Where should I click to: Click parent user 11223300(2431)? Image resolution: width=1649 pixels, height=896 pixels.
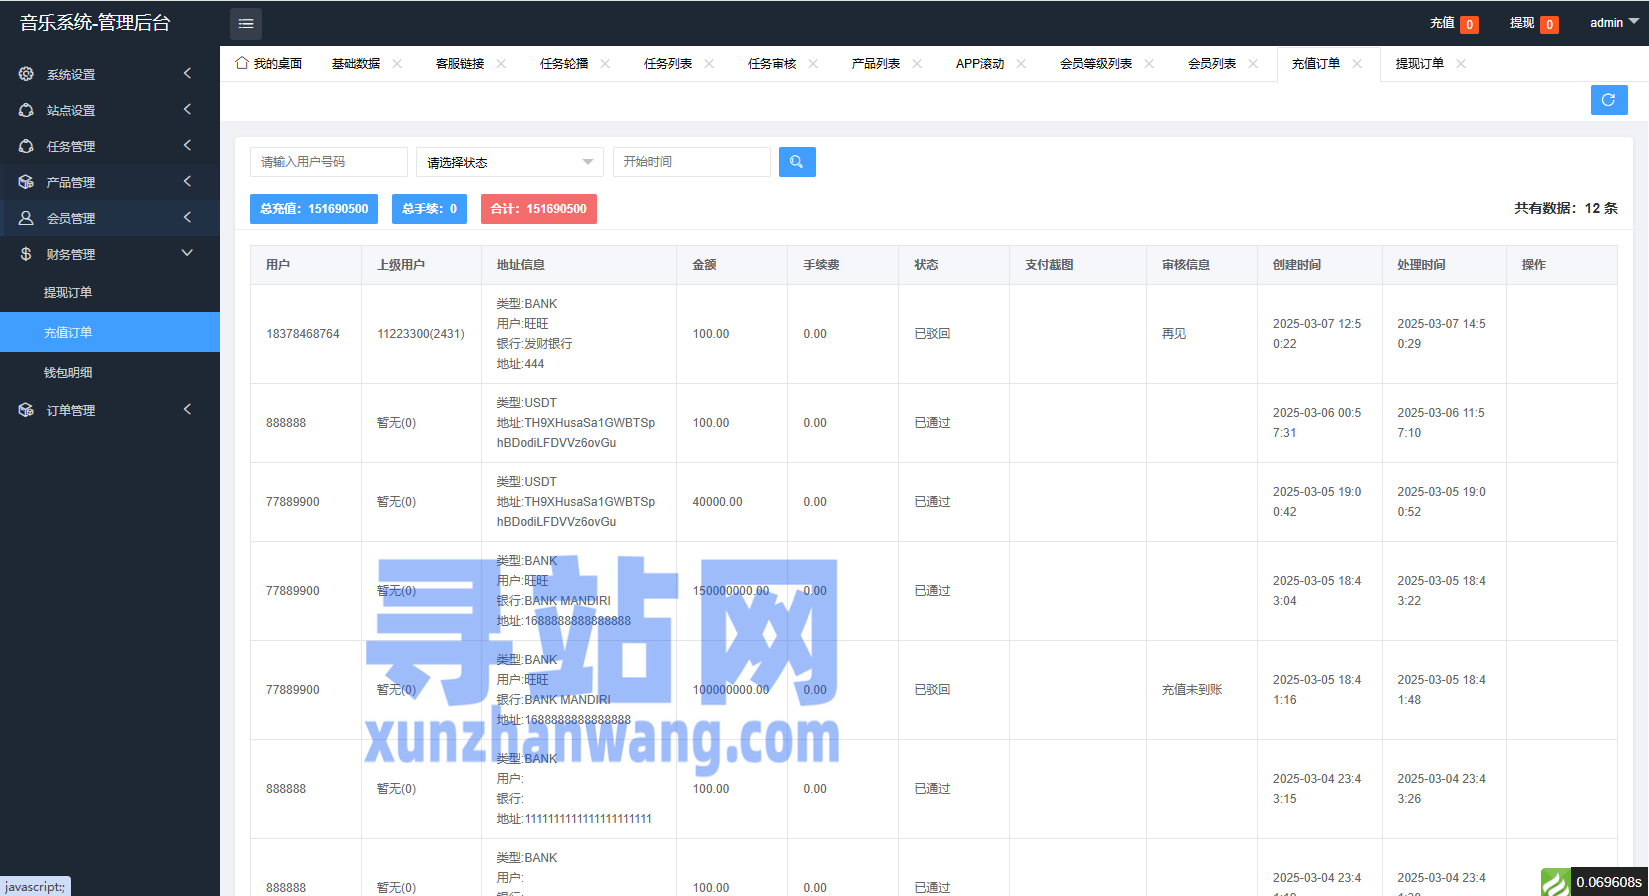[x=421, y=334]
